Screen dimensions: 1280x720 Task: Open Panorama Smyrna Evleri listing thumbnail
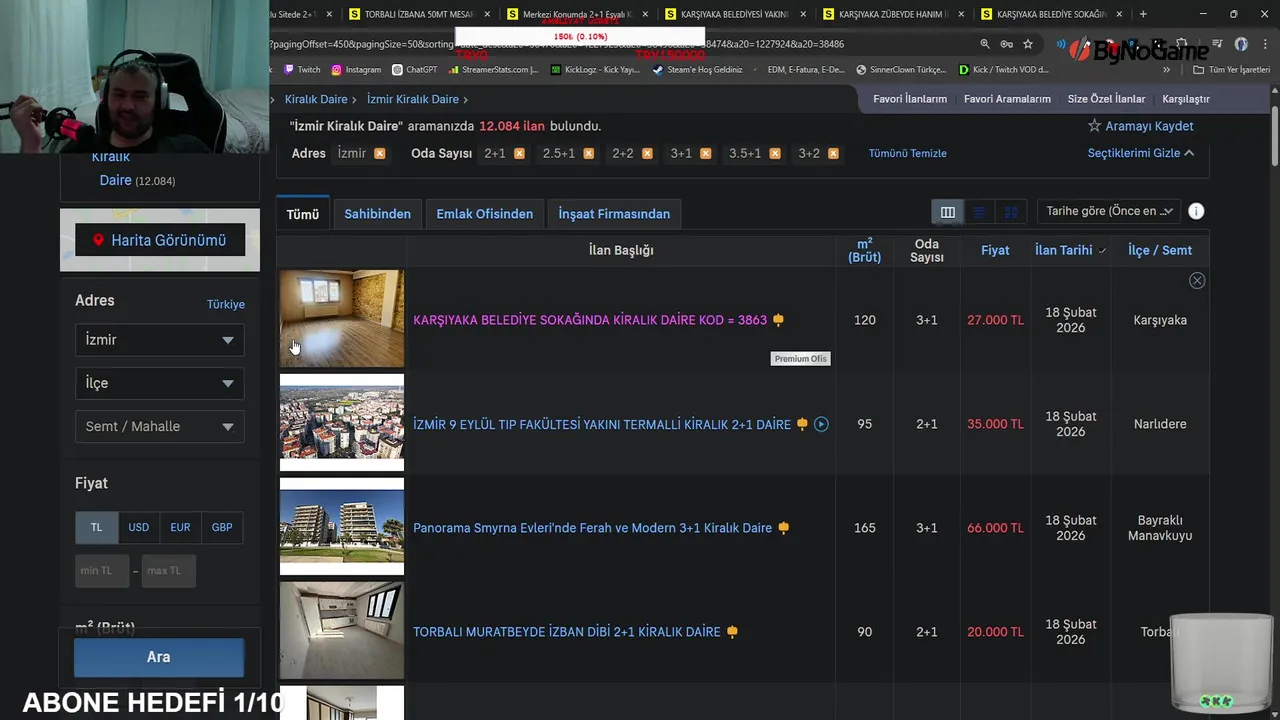342,526
